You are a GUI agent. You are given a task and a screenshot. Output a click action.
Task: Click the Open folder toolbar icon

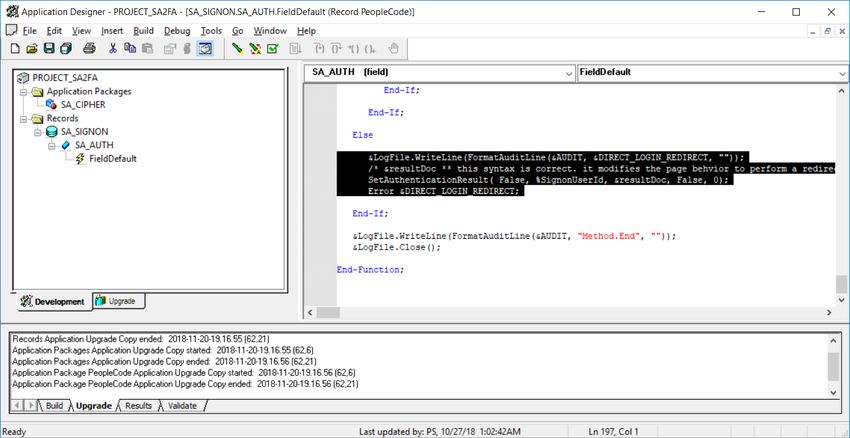pos(31,49)
